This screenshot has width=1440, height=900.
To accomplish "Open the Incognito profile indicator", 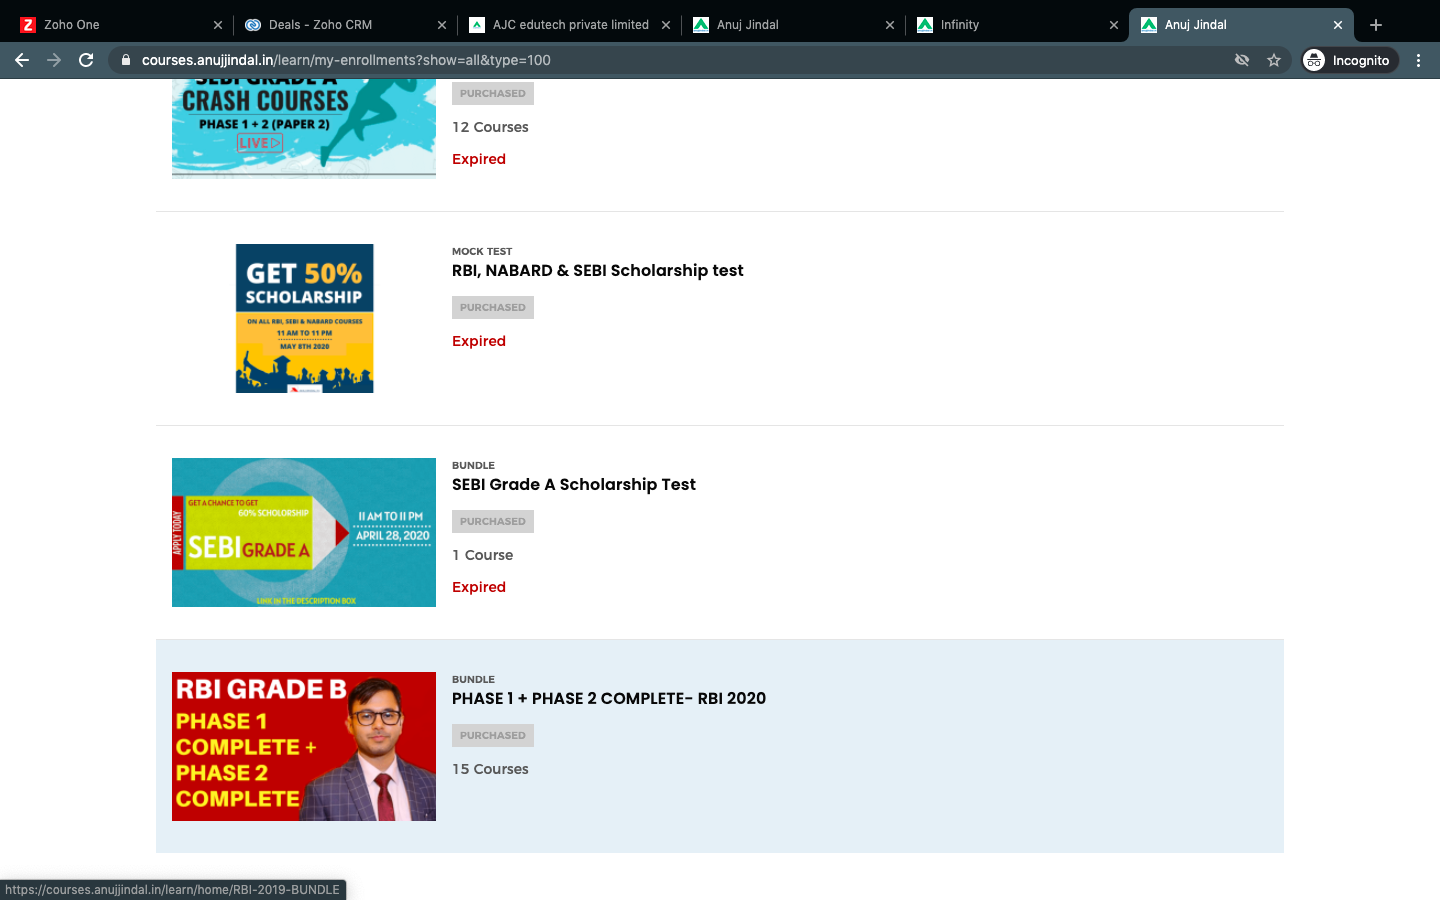I will pyautogui.click(x=1349, y=60).
